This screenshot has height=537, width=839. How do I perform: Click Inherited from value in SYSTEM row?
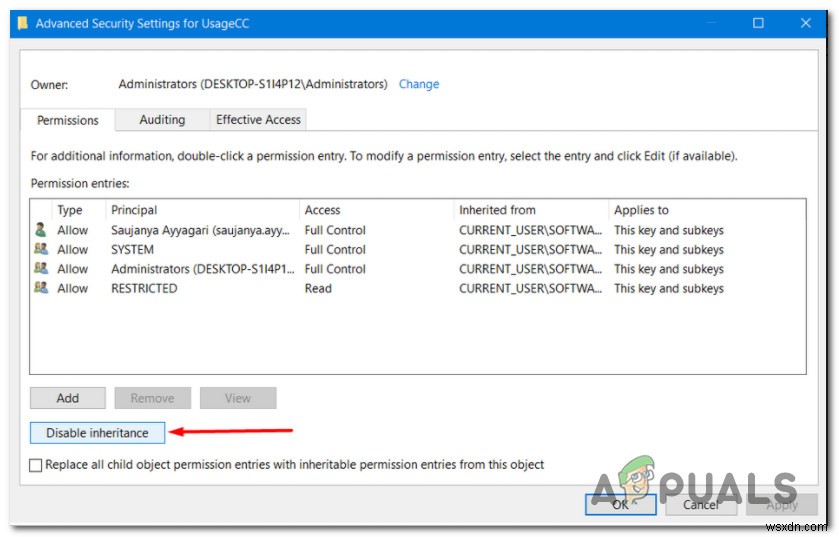point(530,250)
